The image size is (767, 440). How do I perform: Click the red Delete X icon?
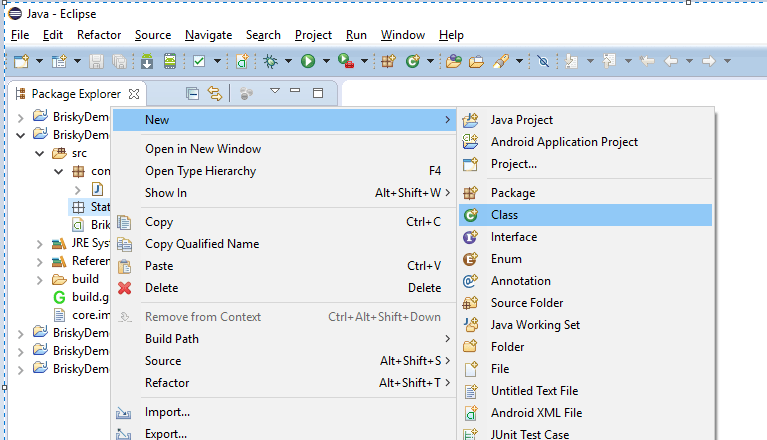(125, 288)
